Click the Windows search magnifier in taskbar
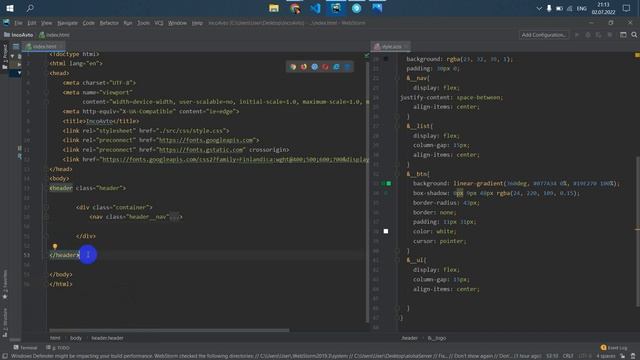Screen dimensions: 640x360 pos(30,8)
